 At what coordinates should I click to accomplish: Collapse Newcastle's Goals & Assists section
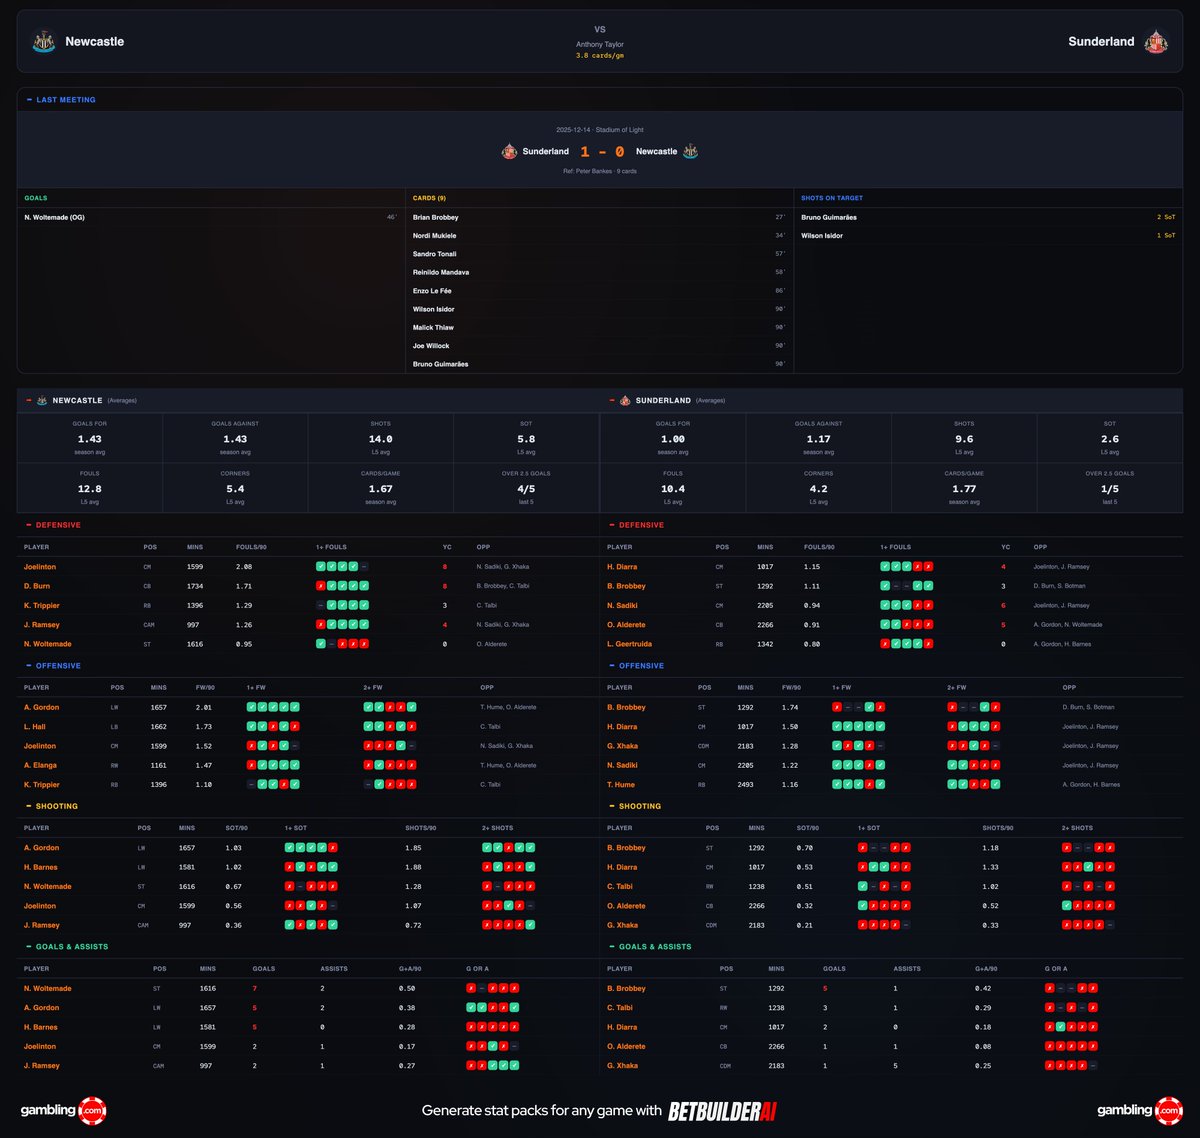pyautogui.click(x=28, y=946)
